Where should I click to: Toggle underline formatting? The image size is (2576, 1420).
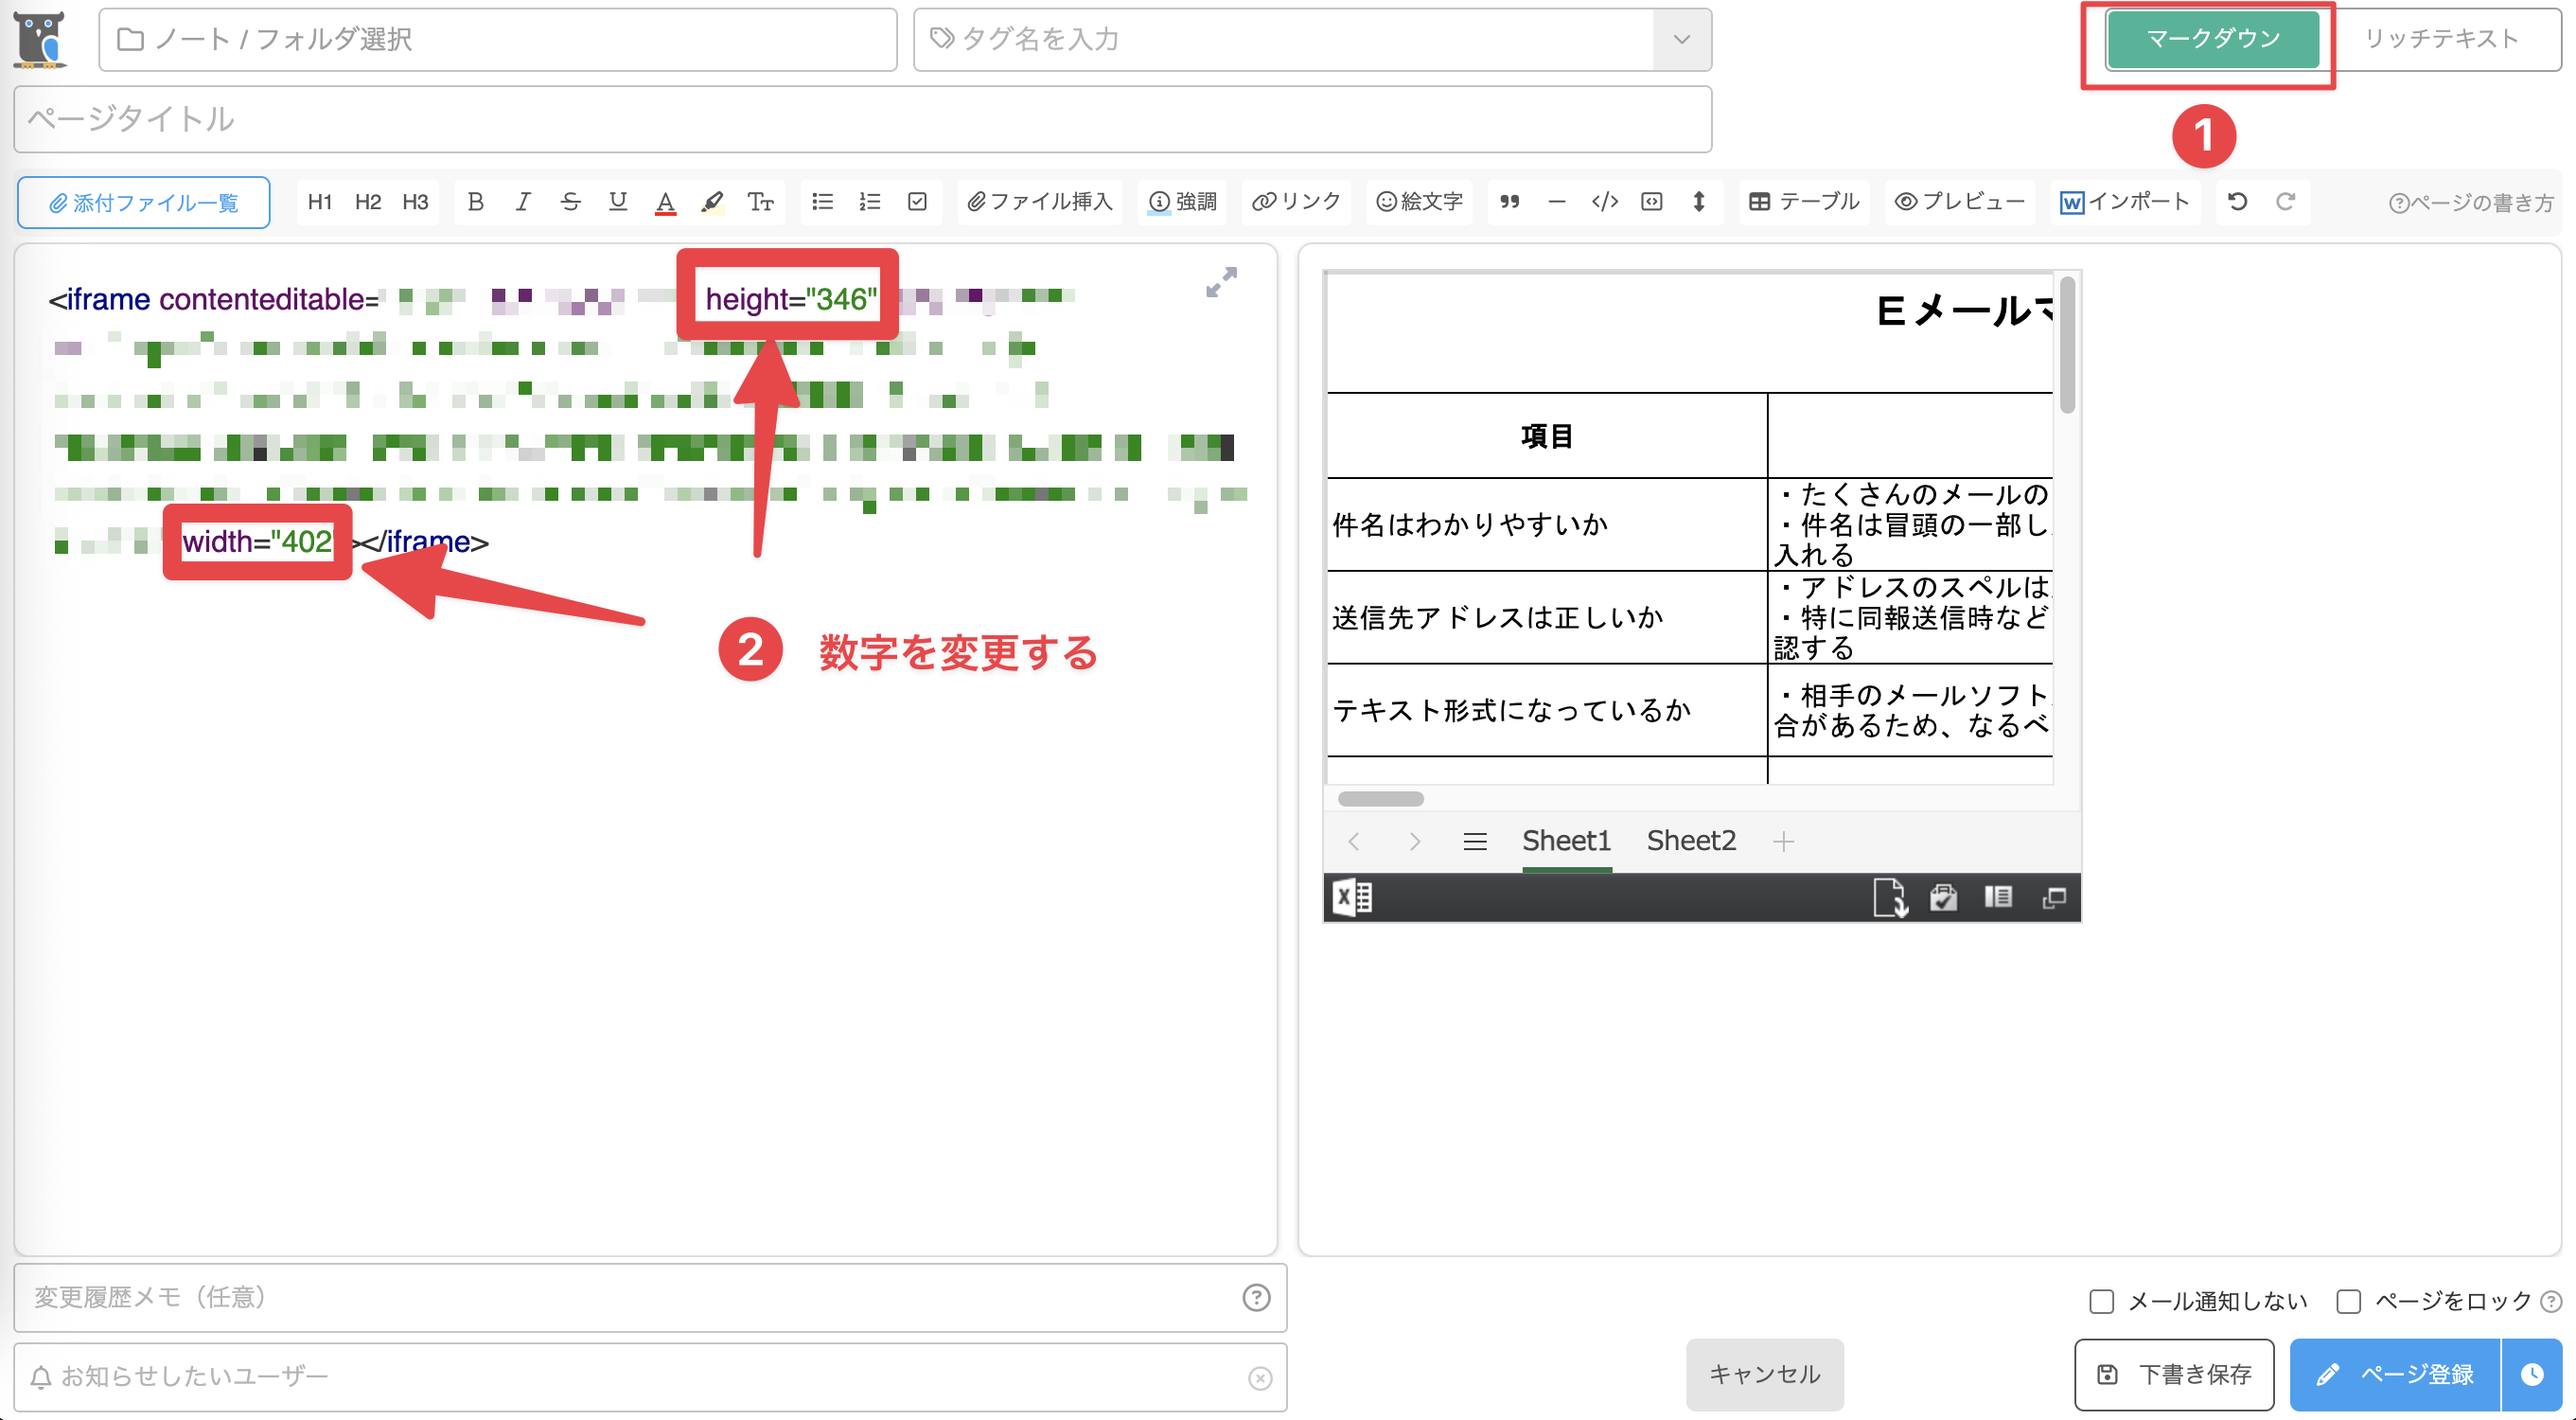(618, 201)
